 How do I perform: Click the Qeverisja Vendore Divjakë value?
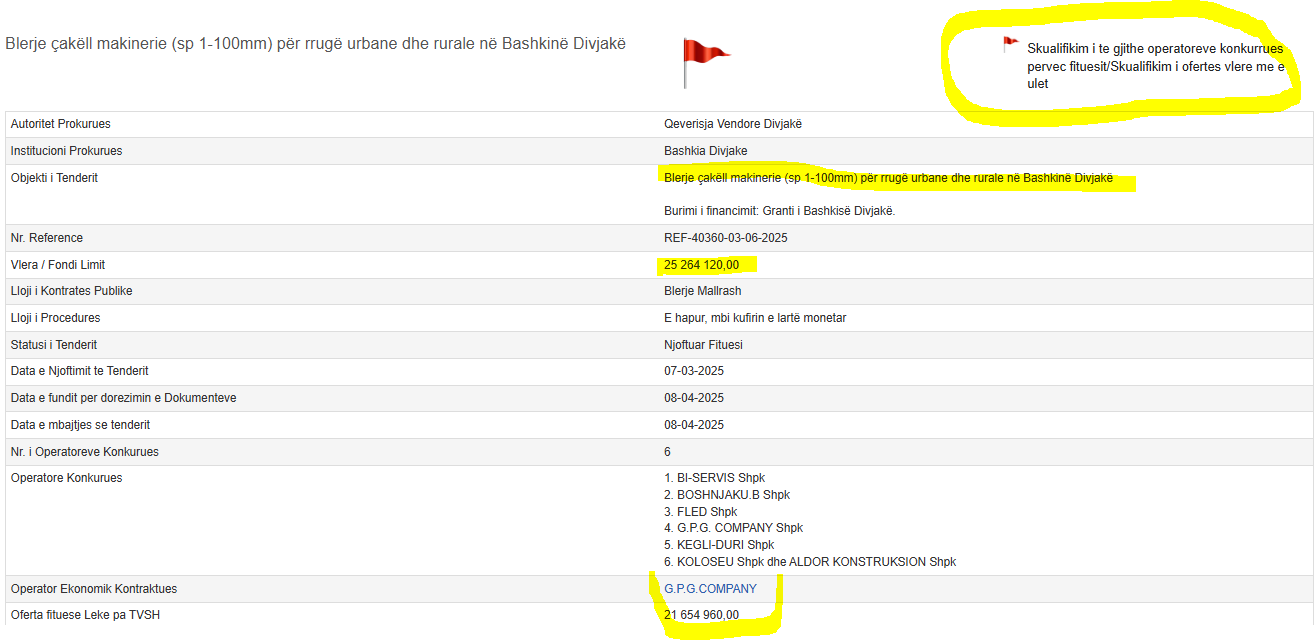click(733, 124)
